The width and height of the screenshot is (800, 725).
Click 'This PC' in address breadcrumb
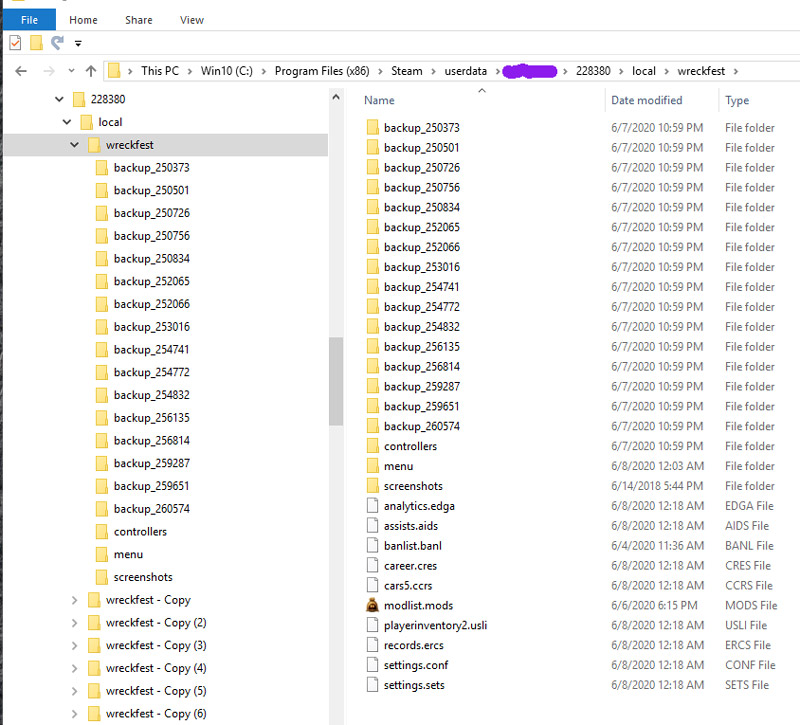pos(160,71)
